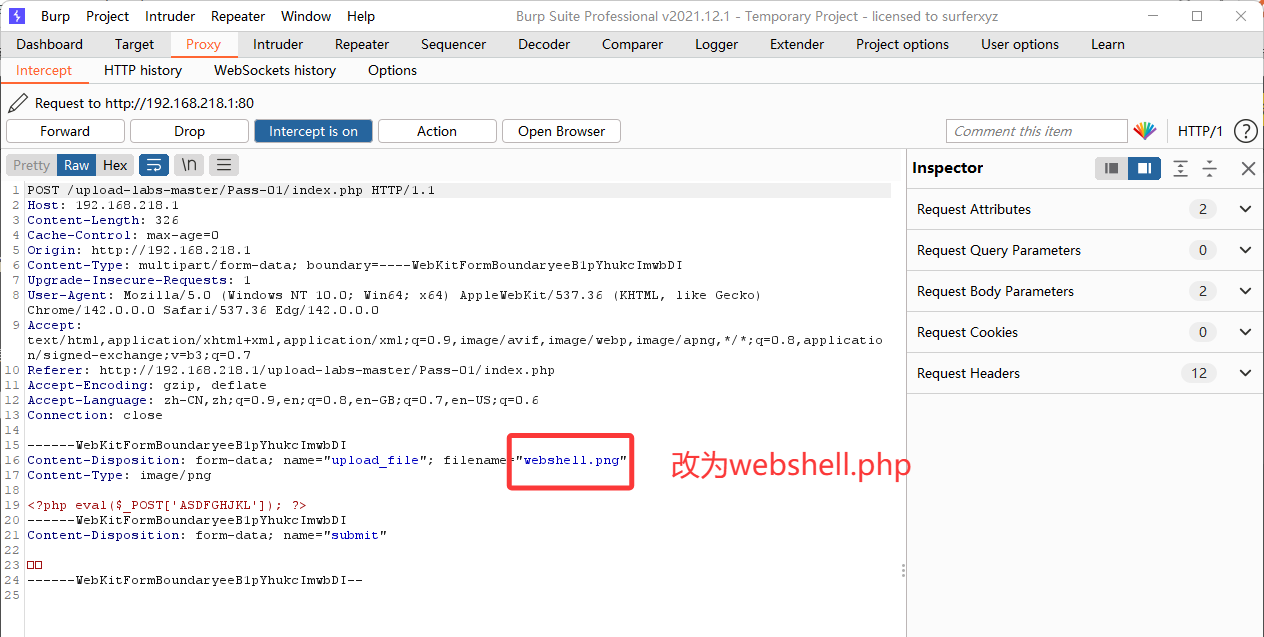This screenshot has width=1264, height=637.
Task: Expand the Request Attributes section
Action: [x=1245, y=209]
